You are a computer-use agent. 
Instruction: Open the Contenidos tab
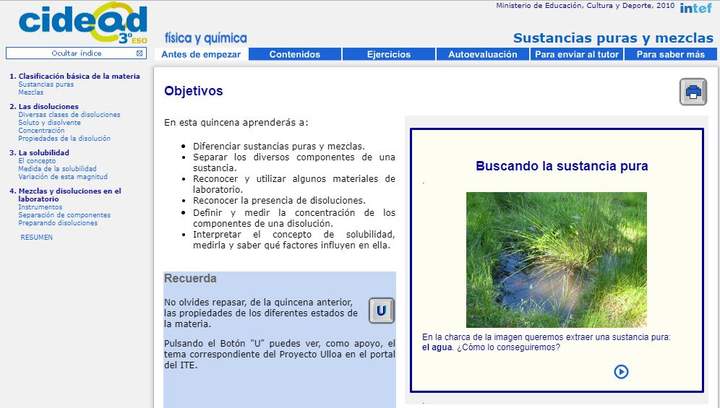[x=295, y=54]
